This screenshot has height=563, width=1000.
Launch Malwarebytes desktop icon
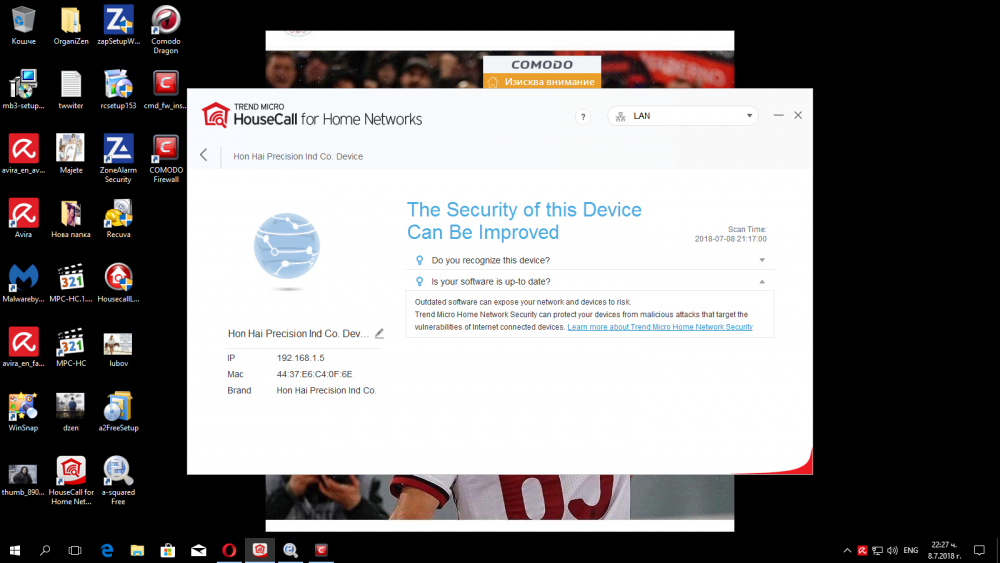coord(24,282)
